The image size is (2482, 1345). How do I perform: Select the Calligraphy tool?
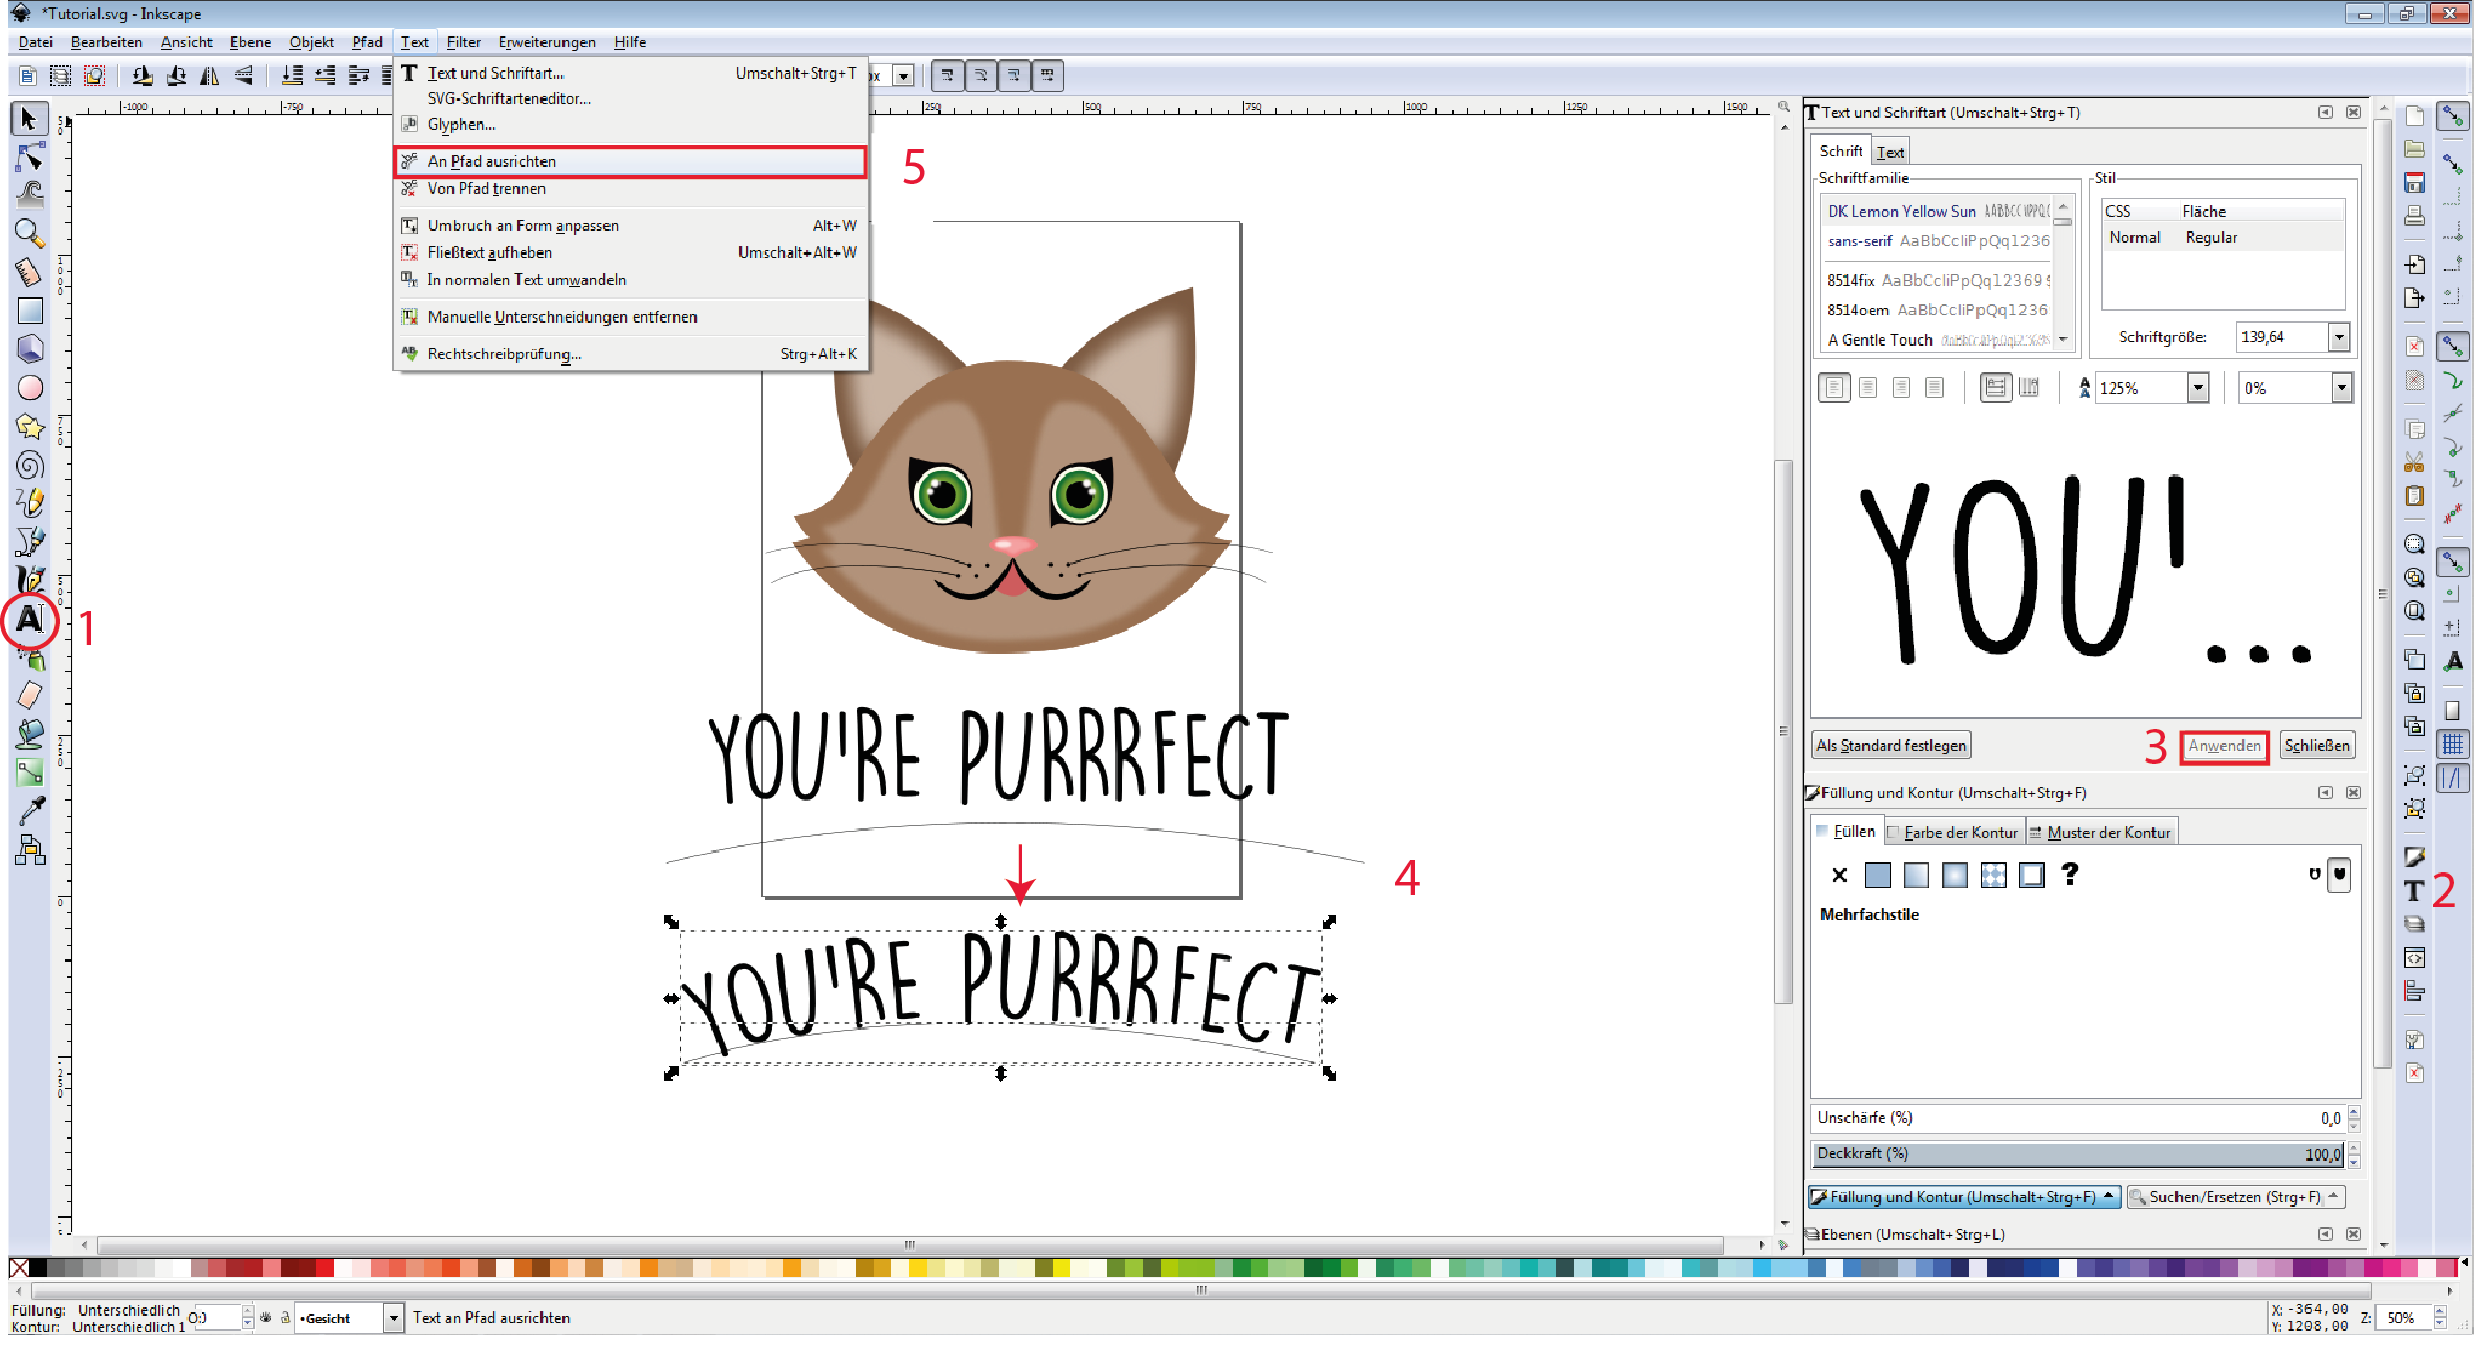[x=30, y=579]
